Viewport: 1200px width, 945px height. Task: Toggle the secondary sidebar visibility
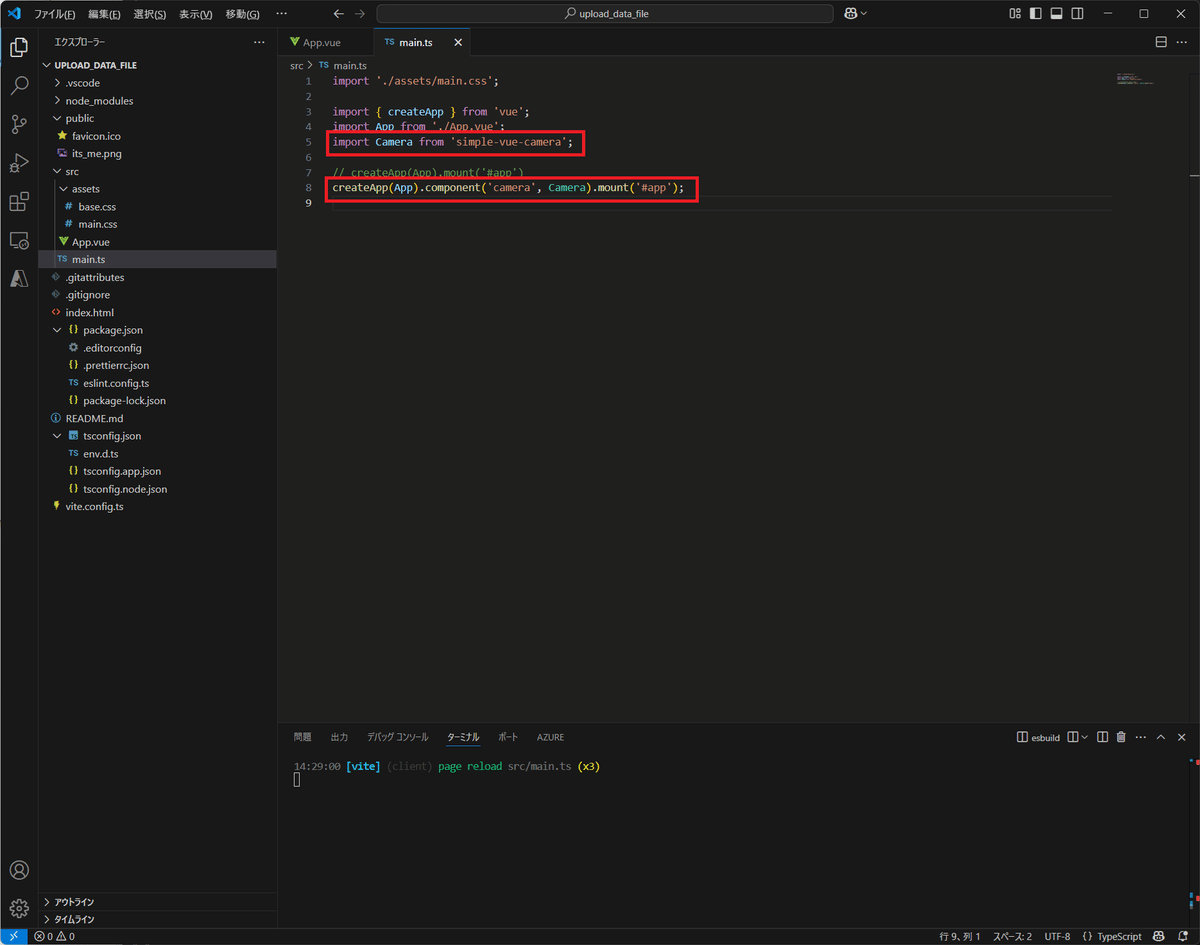point(1077,13)
